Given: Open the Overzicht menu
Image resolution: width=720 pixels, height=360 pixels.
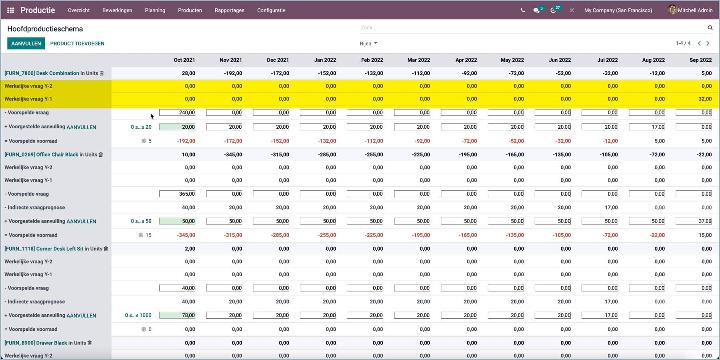Looking at the screenshot, I should 79,10.
